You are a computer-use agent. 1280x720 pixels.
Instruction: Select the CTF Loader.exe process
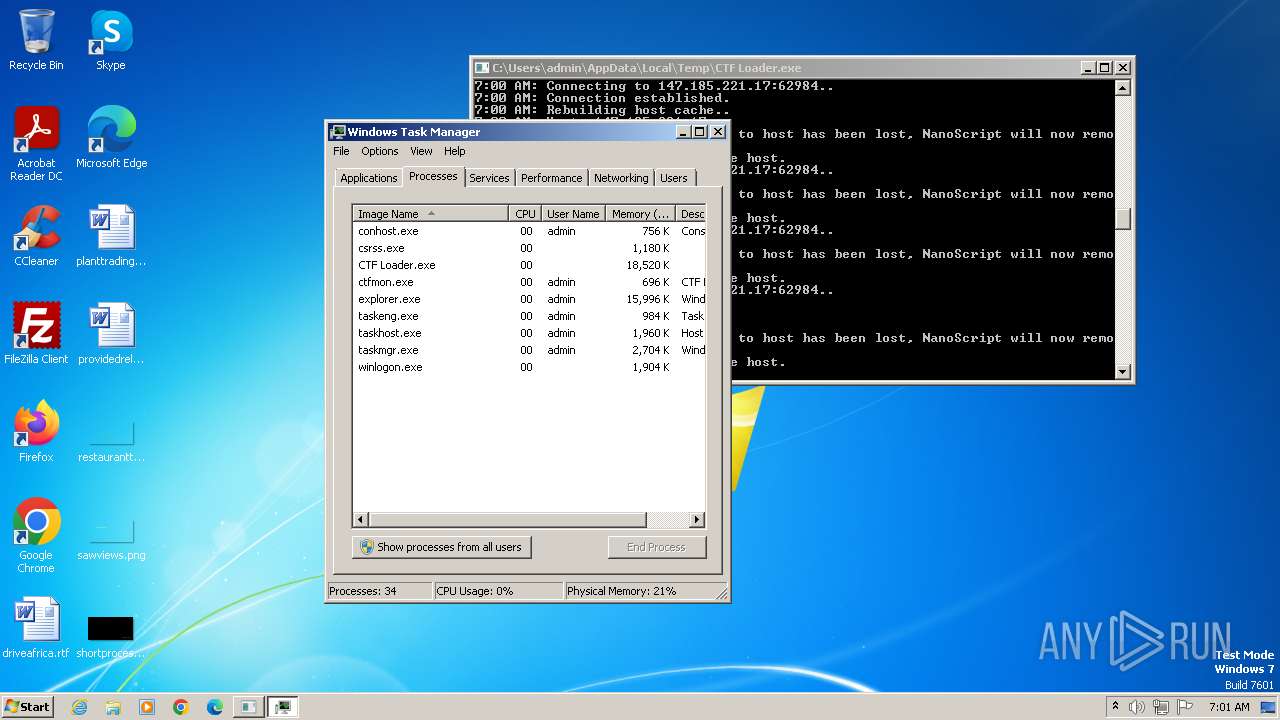(529, 265)
